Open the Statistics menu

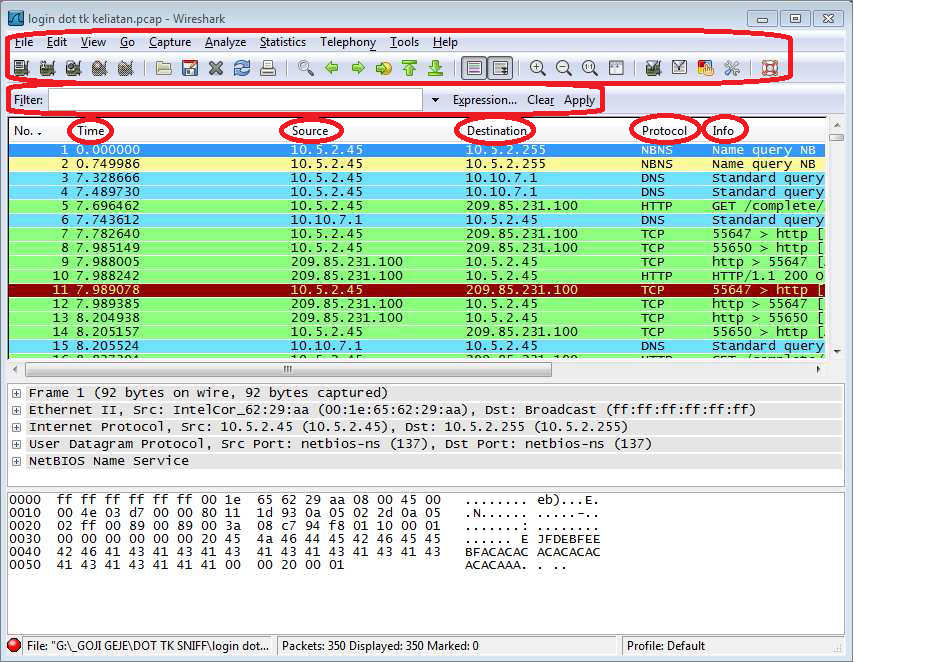pyautogui.click(x=283, y=42)
